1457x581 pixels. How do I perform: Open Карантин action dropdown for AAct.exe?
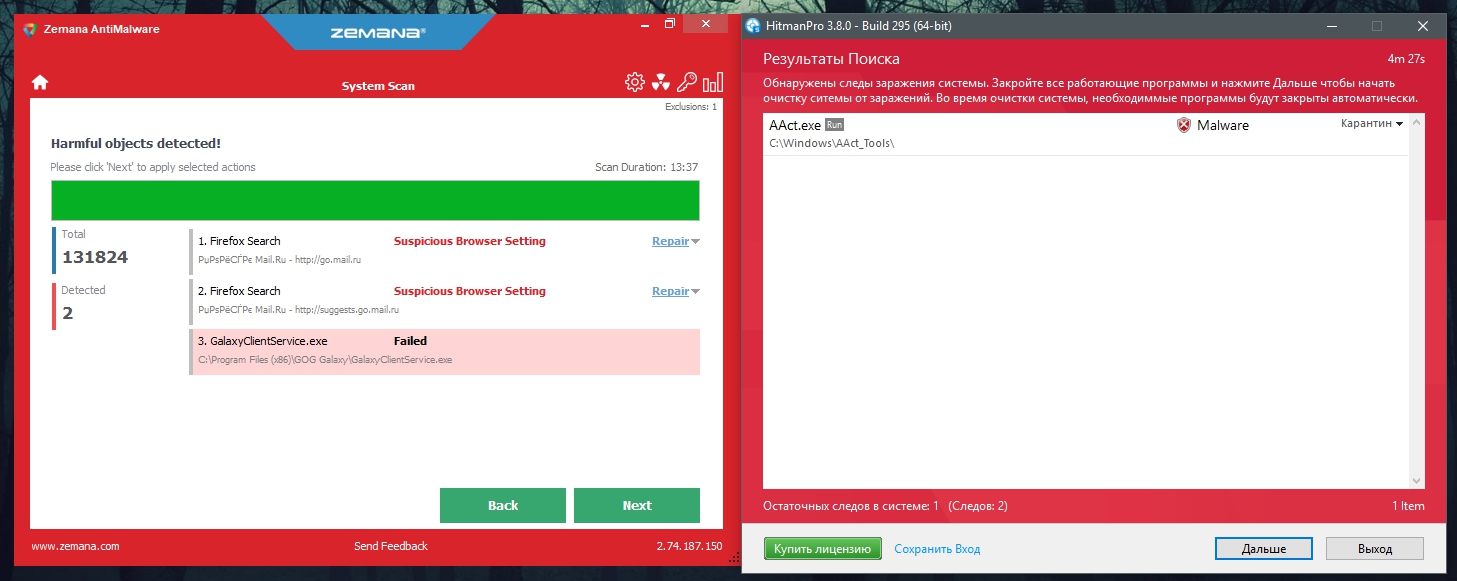(1372, 123)
